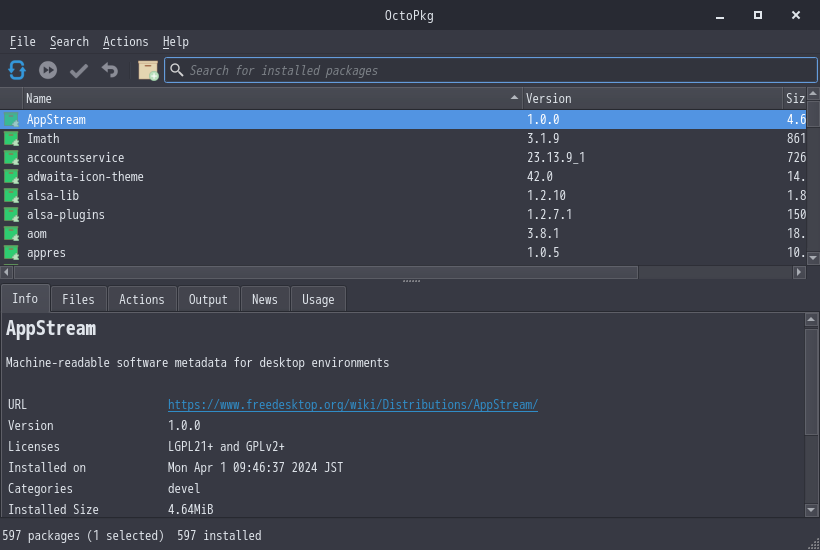
Task: Click version 1.2.7.1 cell
Action: click(x=550, y=214)
